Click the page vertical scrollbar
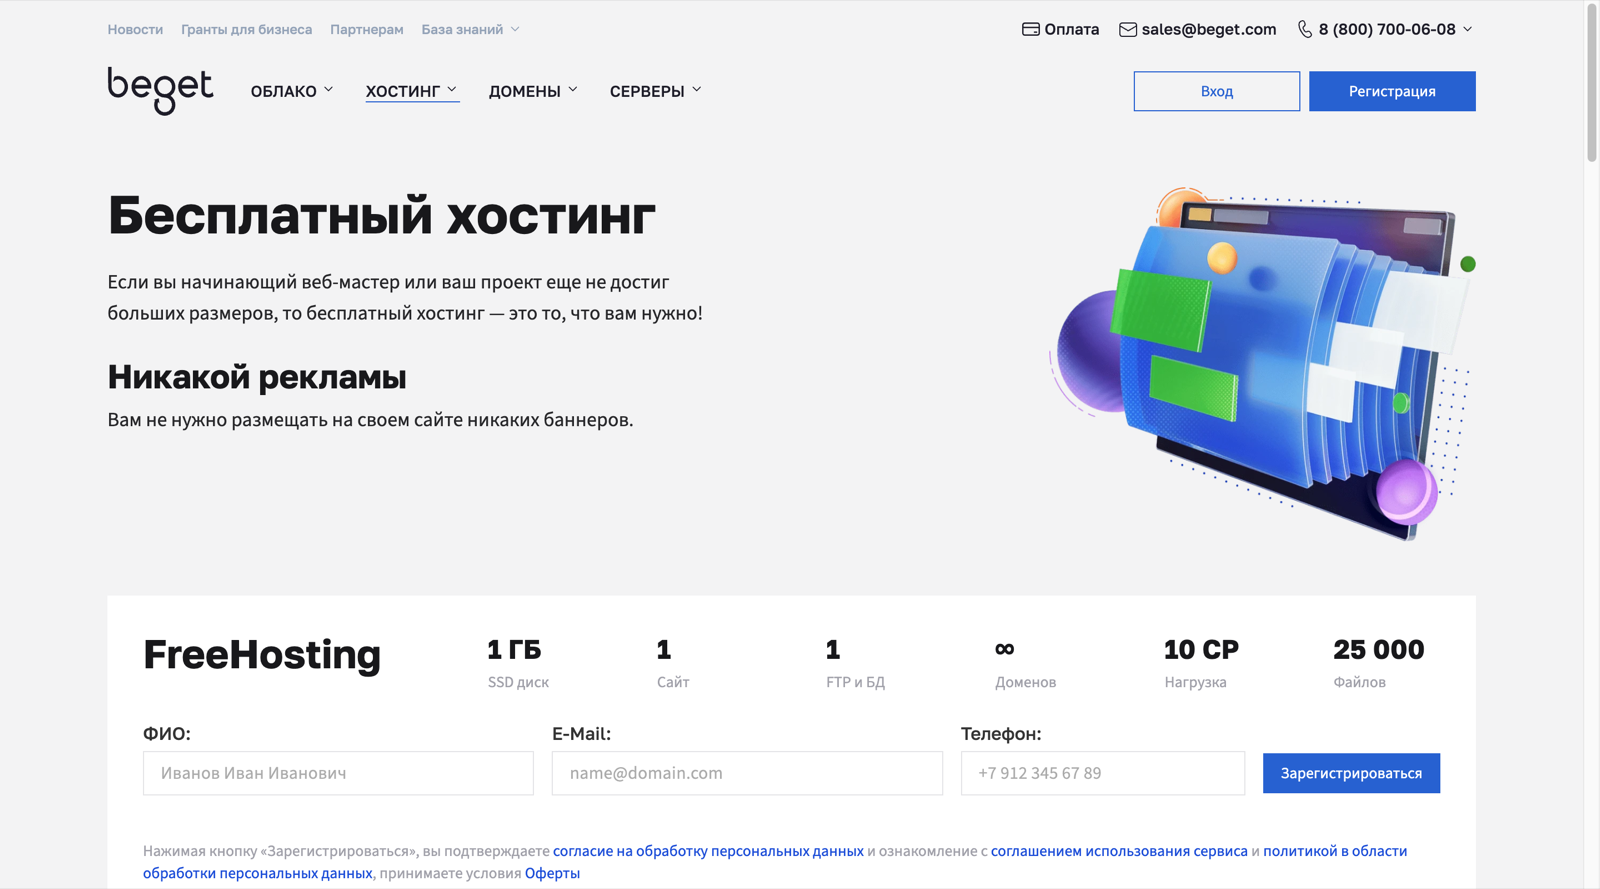 pyautogui.click(x=1592, y=83)
